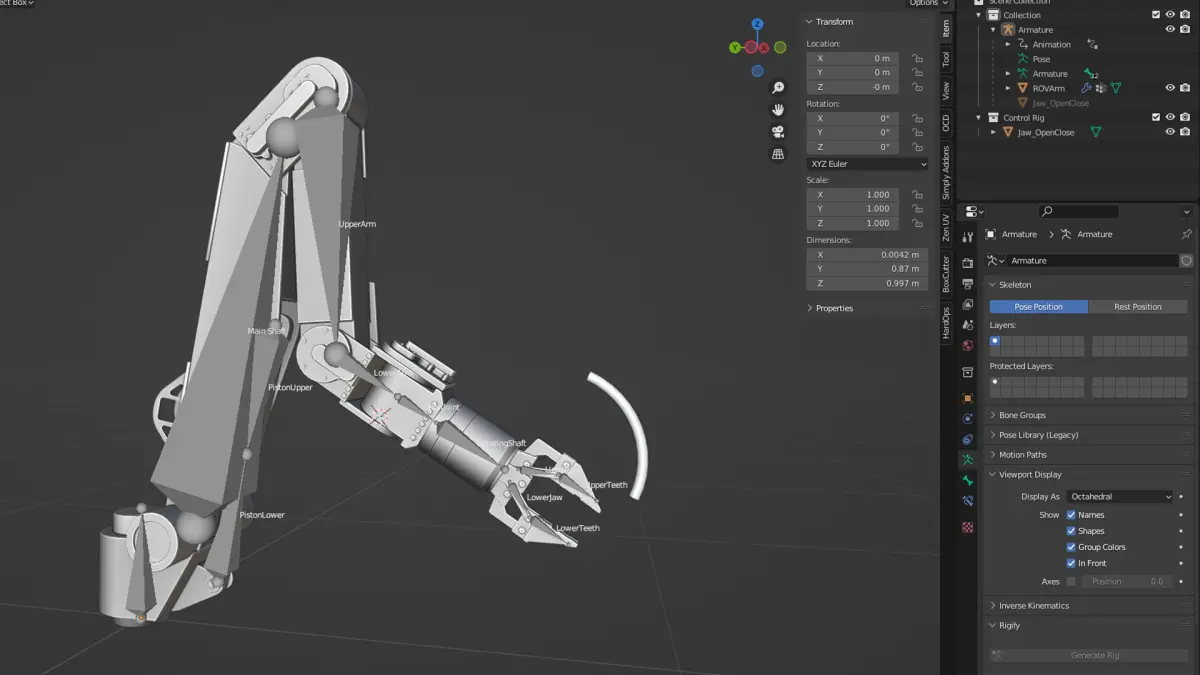Click the ROVArm green mesh data icon
Screen dimensions: 1200x675
[x=1115, y=88]
